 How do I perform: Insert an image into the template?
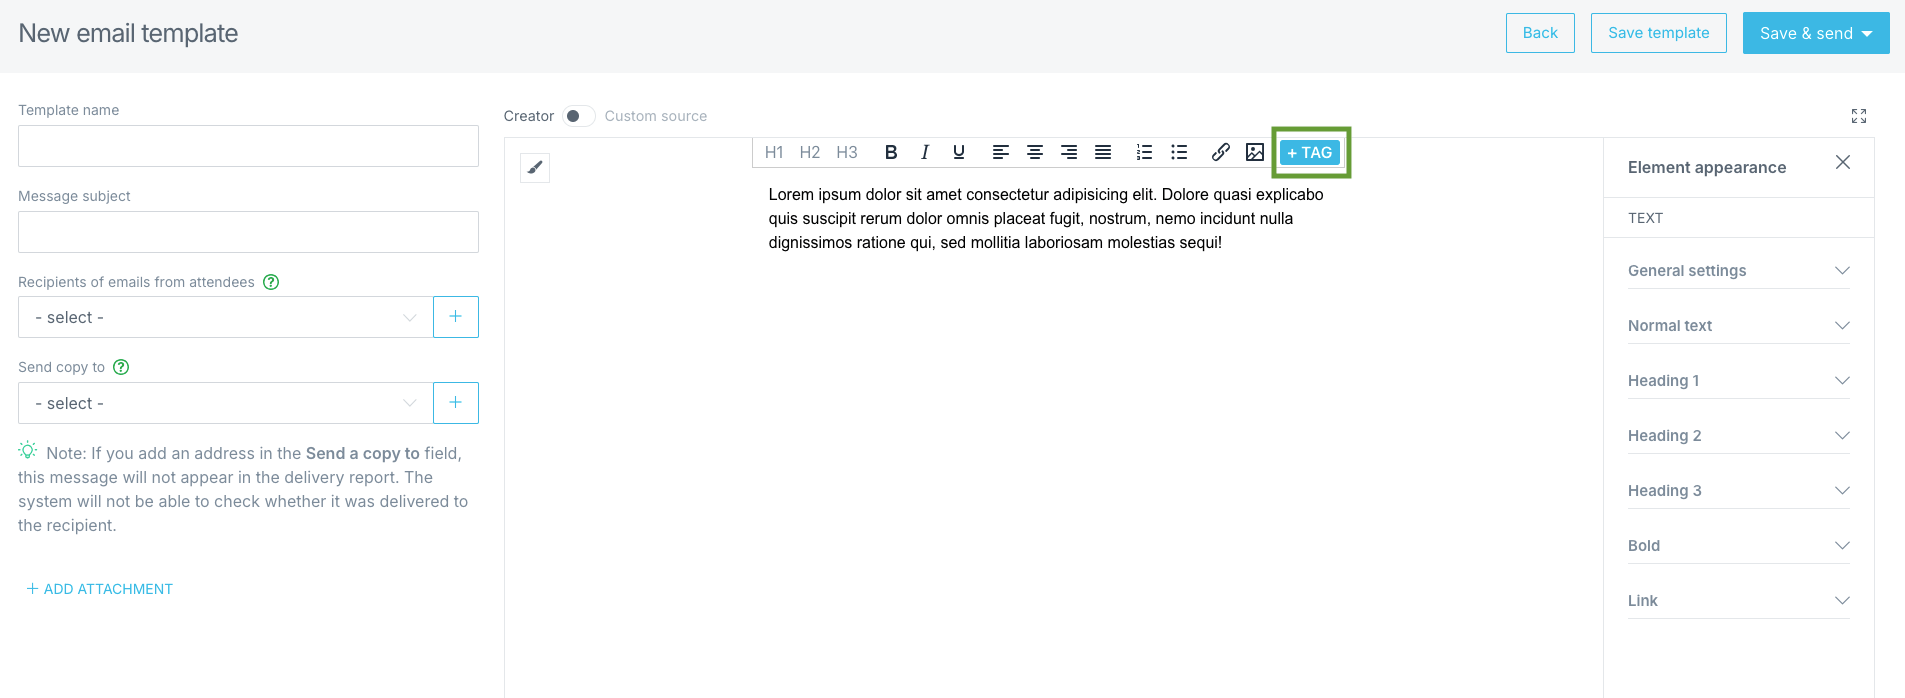click(1254, 152)
